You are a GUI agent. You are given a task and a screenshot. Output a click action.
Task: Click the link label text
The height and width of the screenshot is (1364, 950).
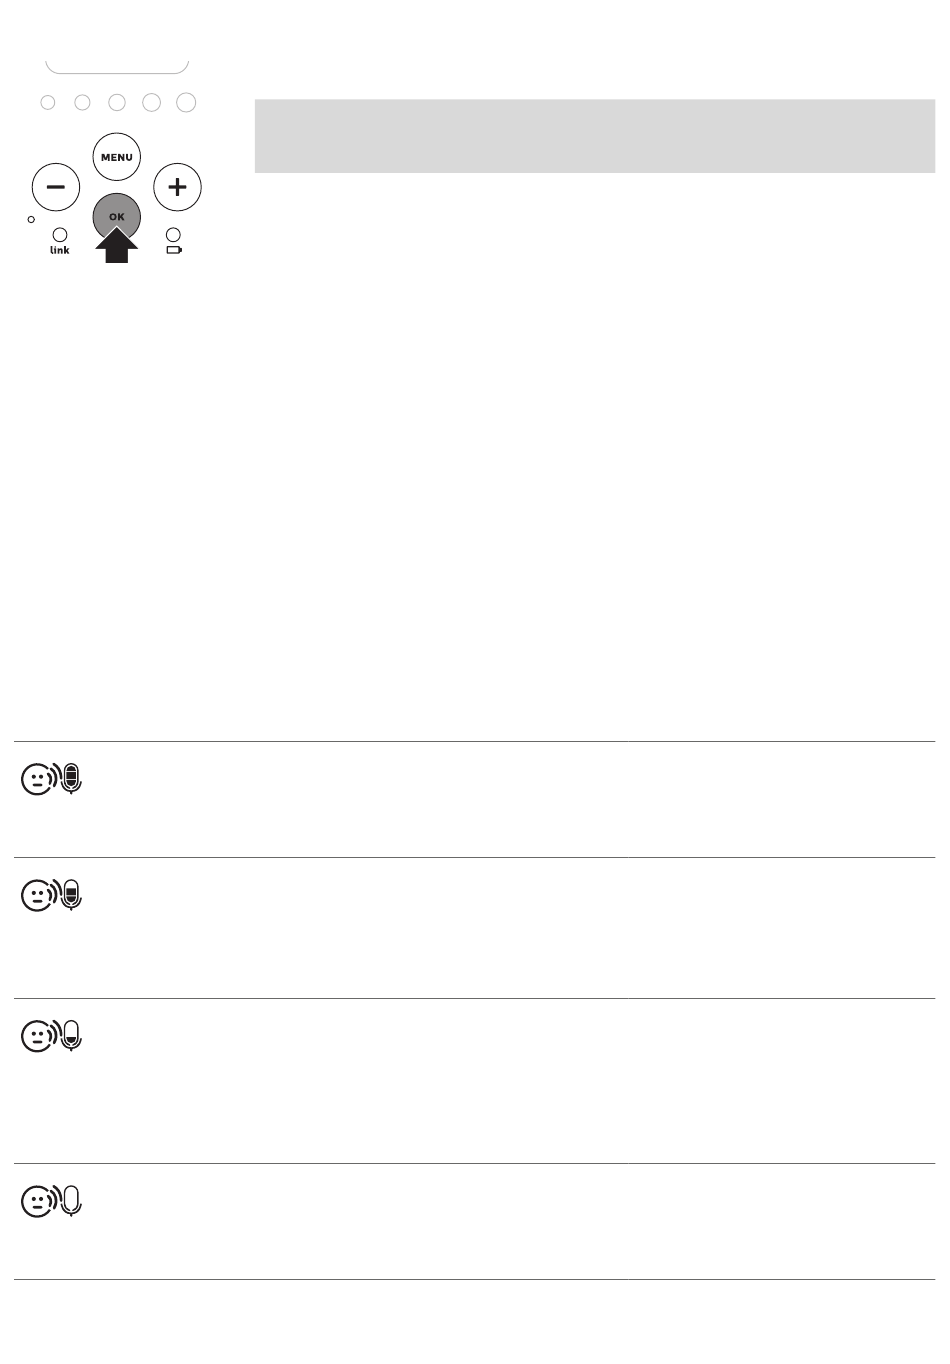[60, 250]
